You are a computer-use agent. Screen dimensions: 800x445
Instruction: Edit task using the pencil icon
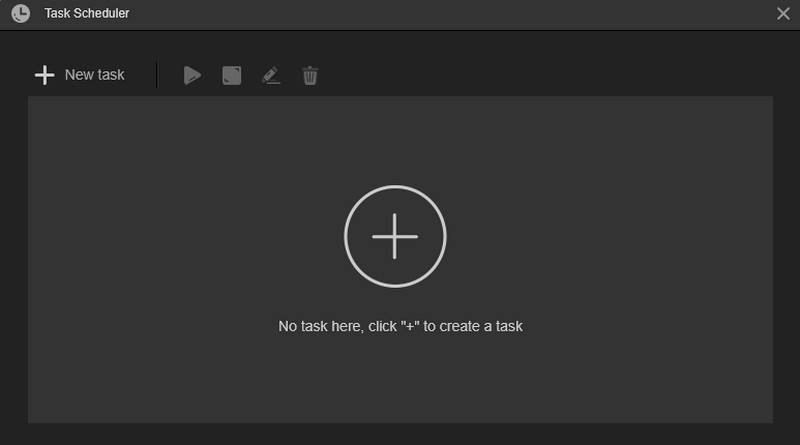[x=270, y=75]
